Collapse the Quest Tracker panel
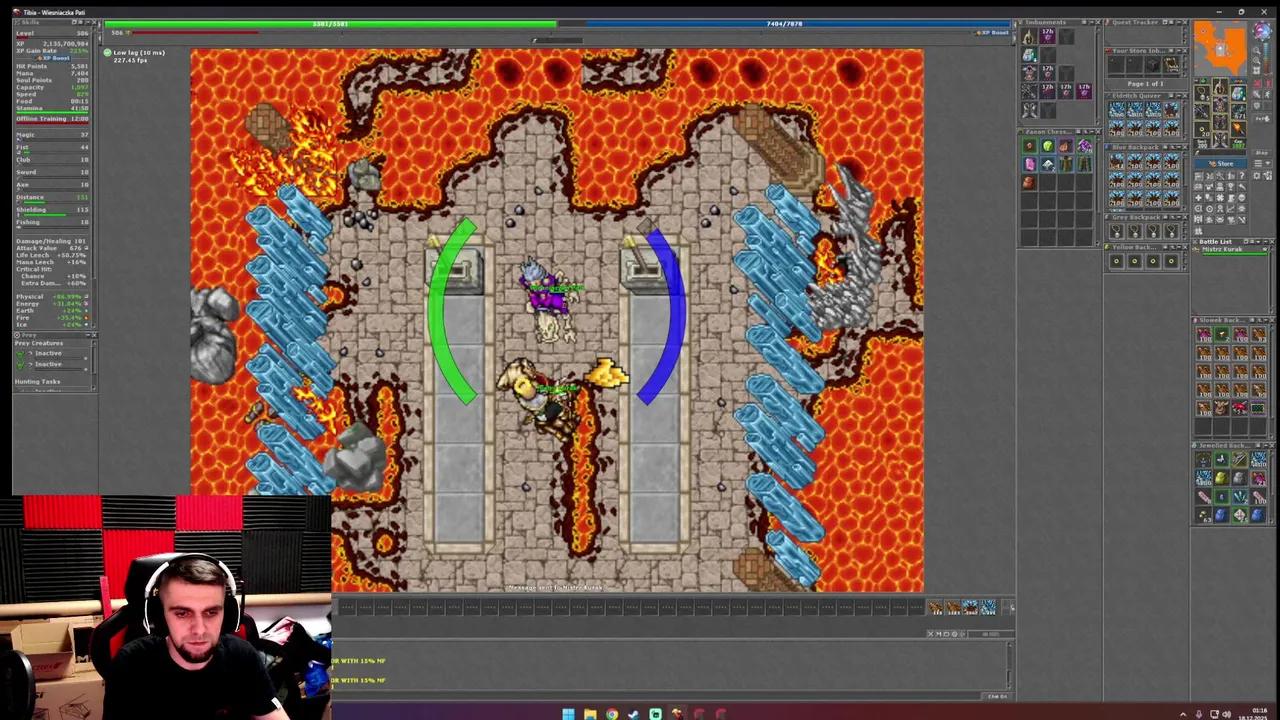Screen dimensions: 1280x720 (x=1178, y=22)
